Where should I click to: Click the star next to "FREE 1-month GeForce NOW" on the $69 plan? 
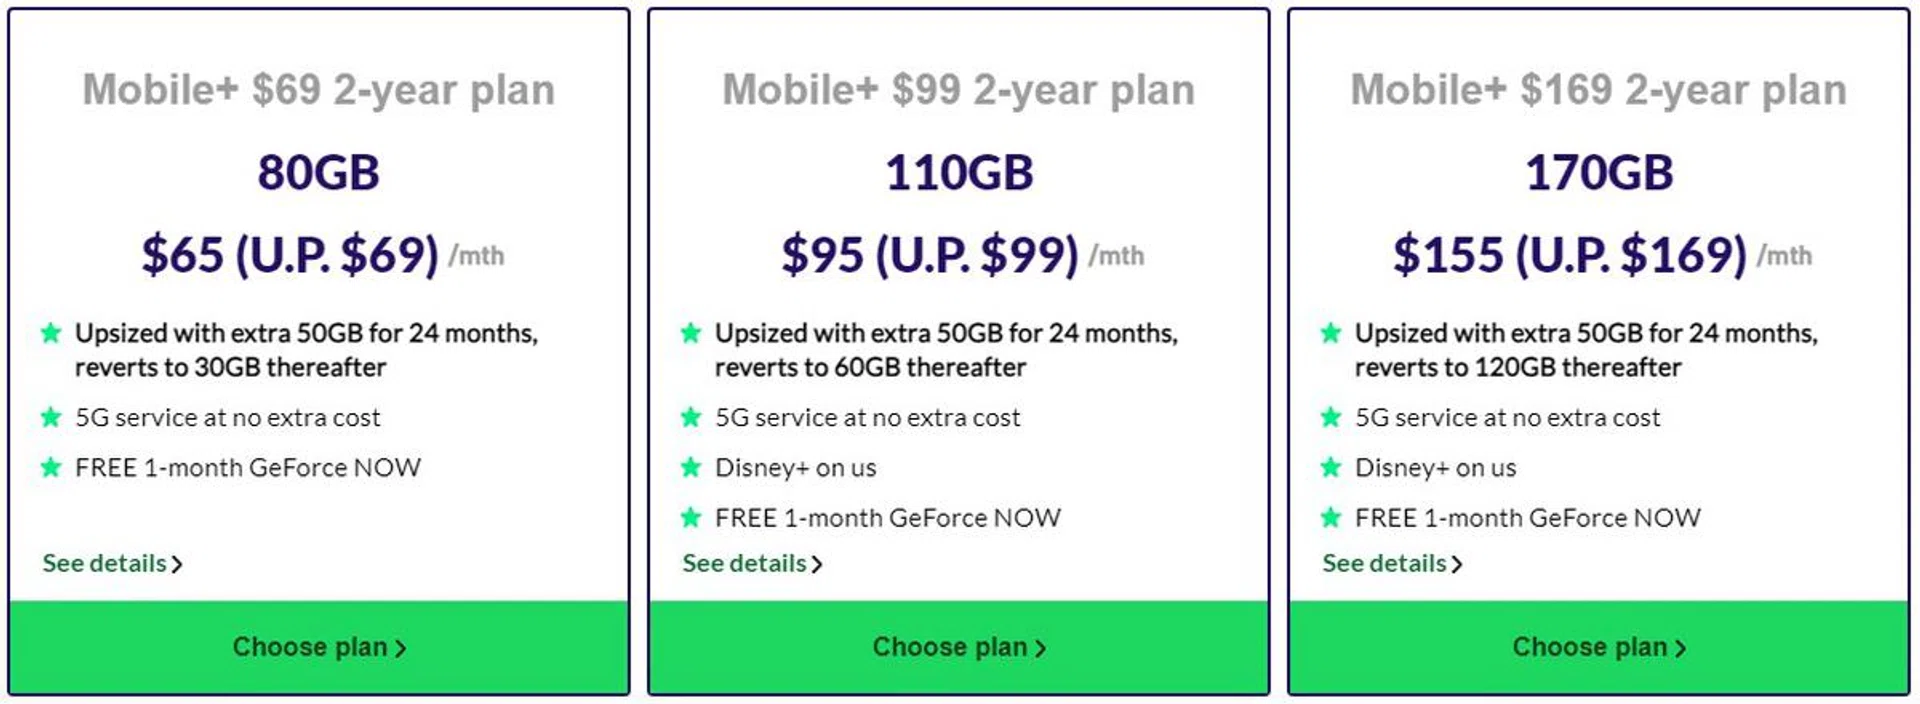[50, 467]
